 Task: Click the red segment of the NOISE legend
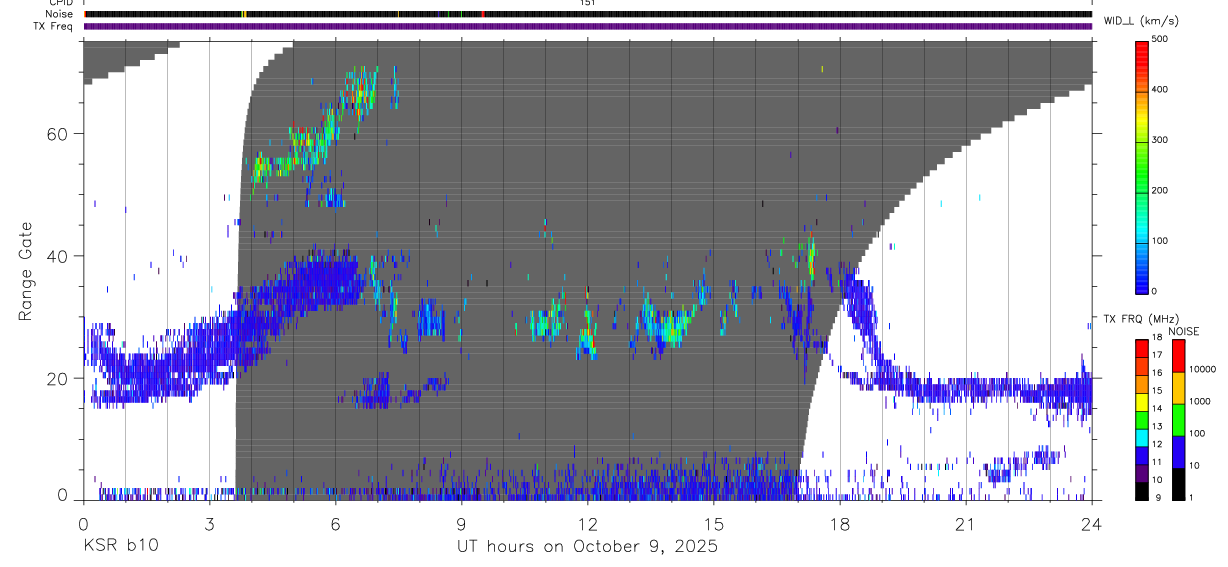click(1178, 355)
